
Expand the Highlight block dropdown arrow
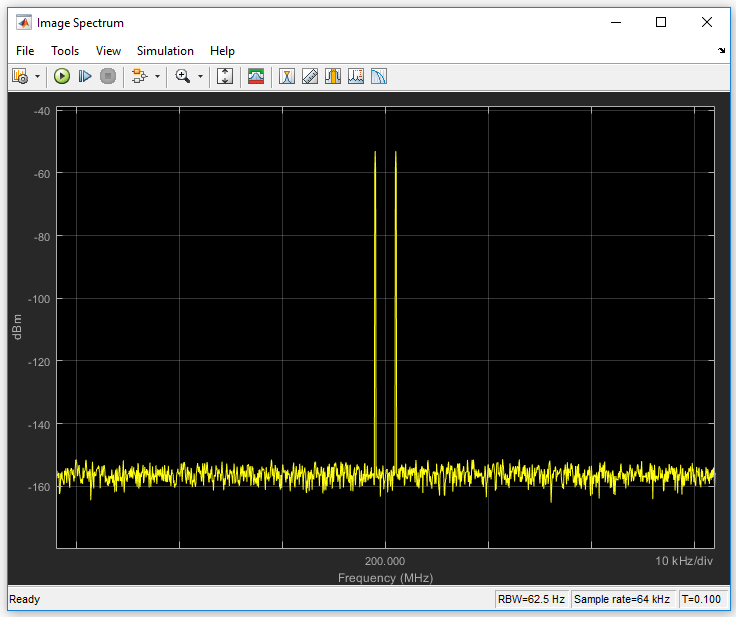click(x=157, y=76)
